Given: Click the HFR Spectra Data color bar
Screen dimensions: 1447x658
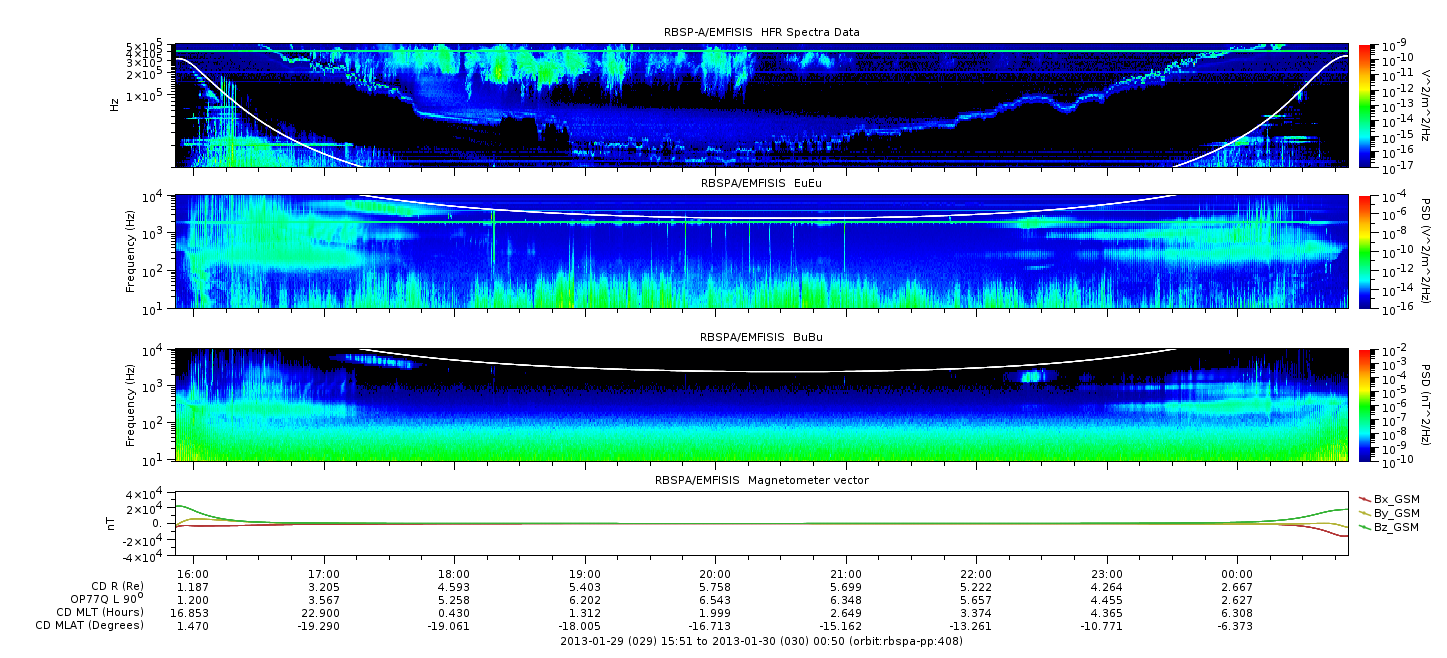Looking at the screenshot, I should (1364, 105).
